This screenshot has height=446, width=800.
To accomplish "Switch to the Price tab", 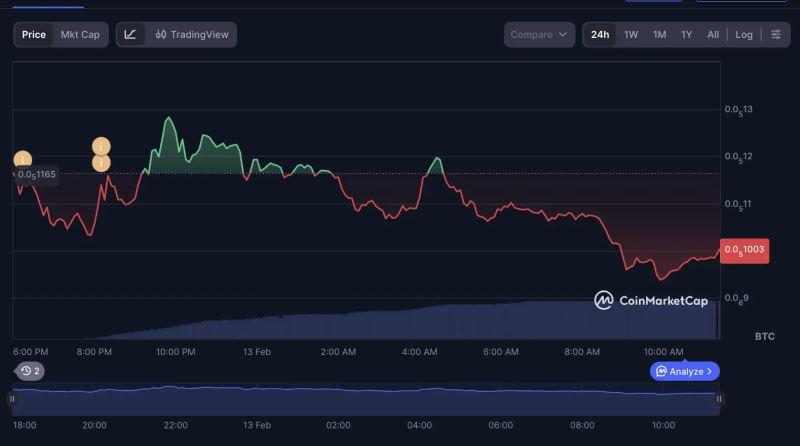I will click(x=34, y=35).
